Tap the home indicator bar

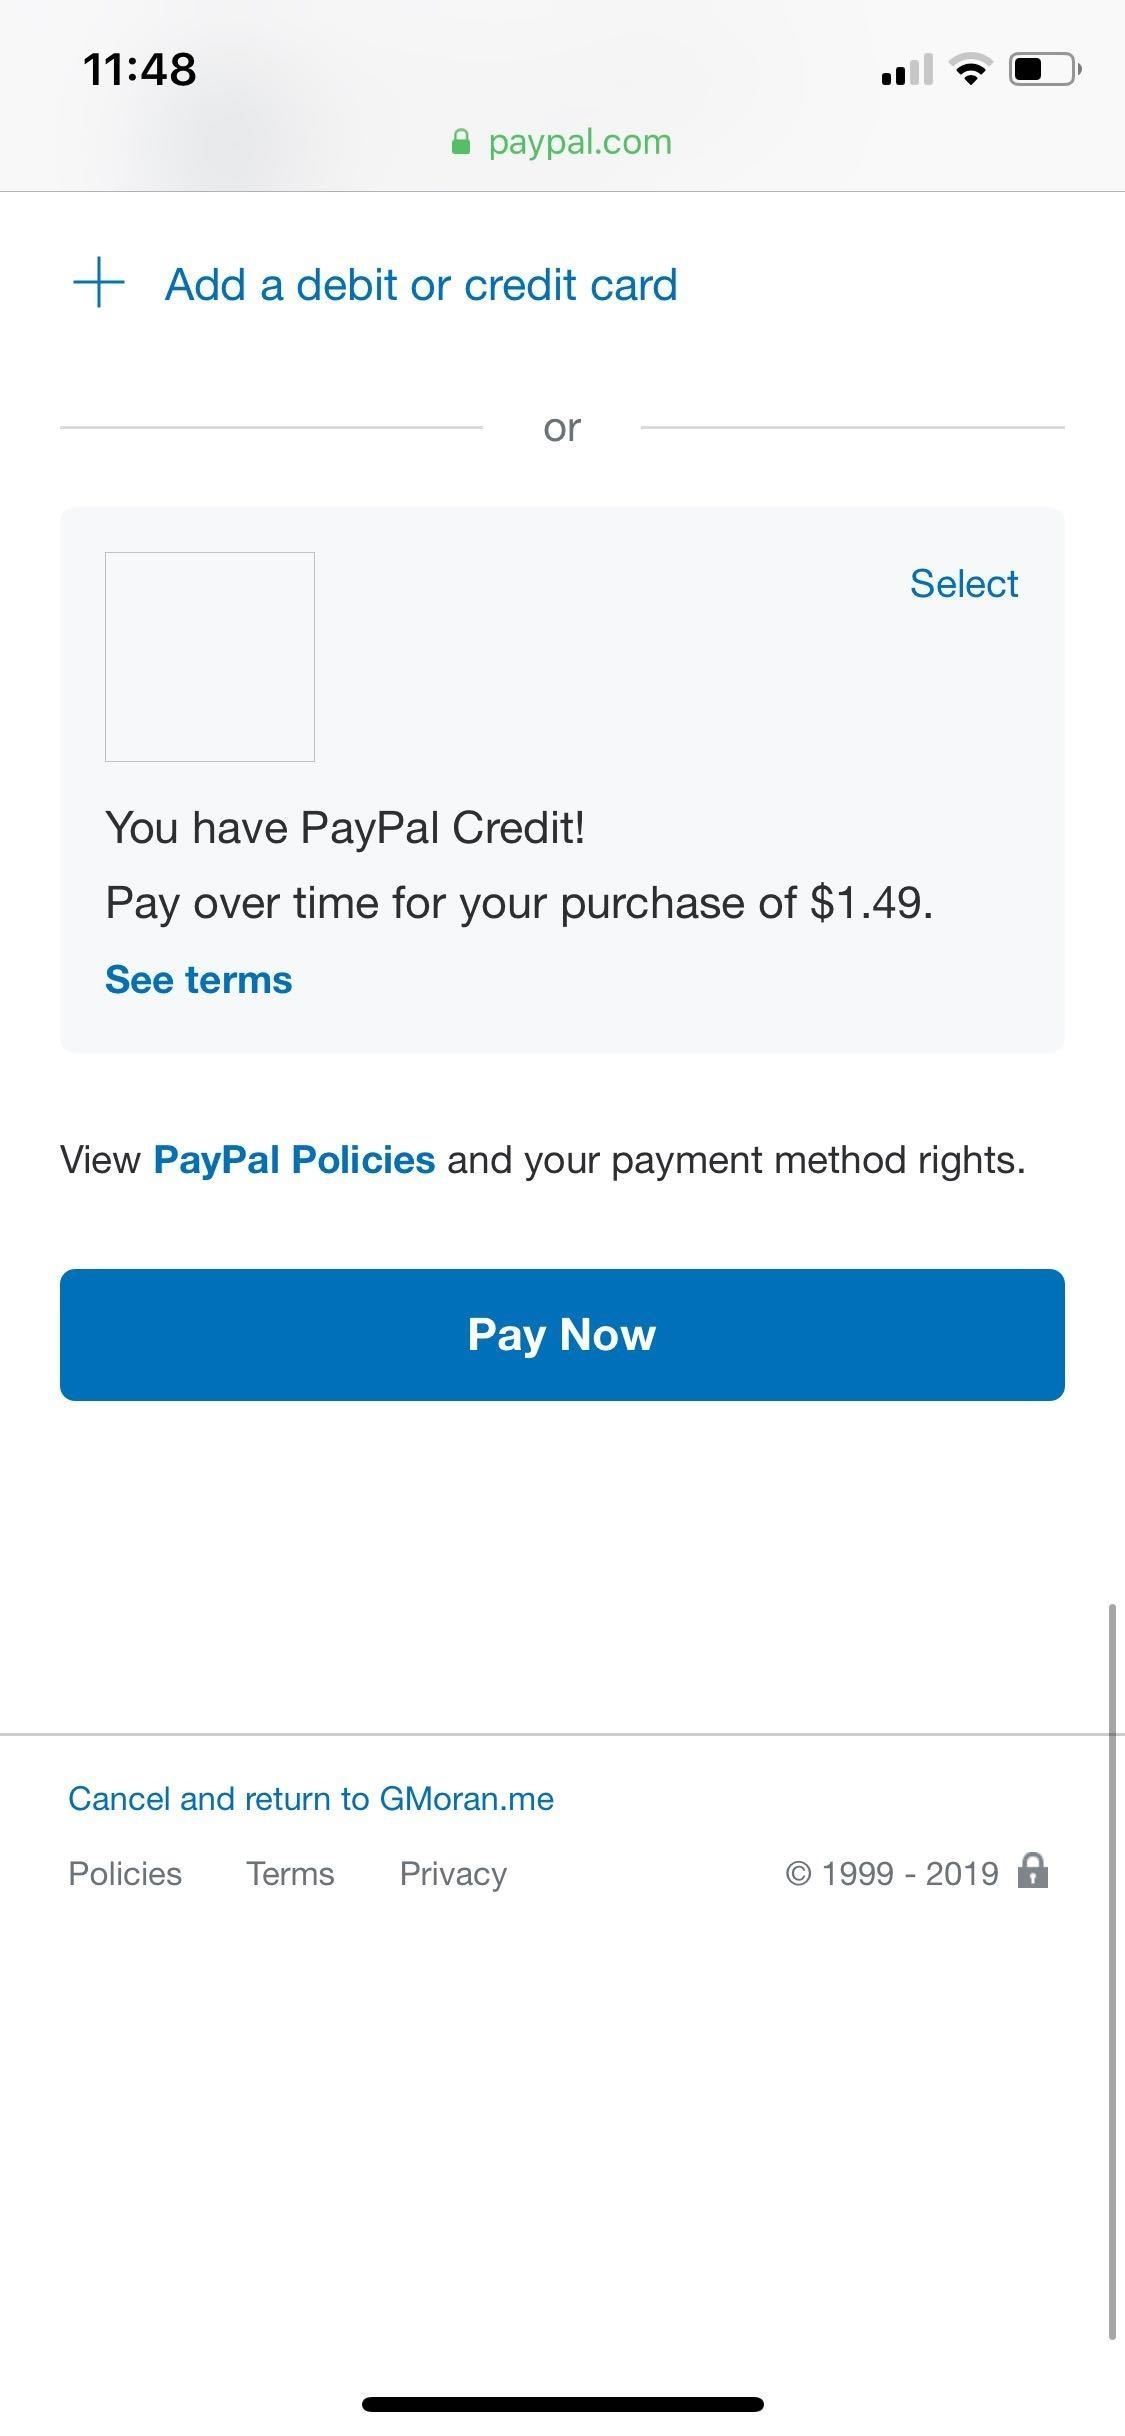[562, 2404]
